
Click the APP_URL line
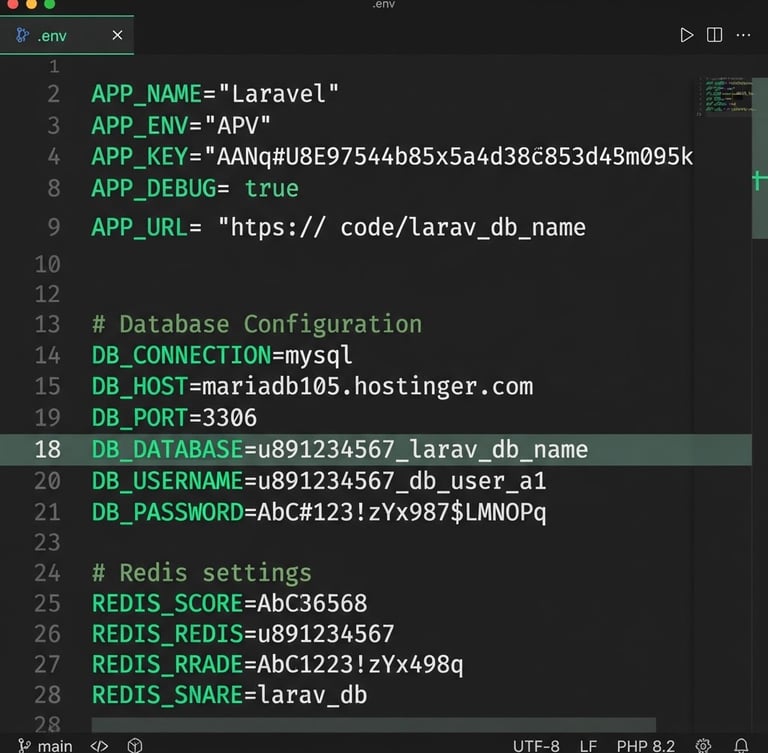click(x=338, y=228)
